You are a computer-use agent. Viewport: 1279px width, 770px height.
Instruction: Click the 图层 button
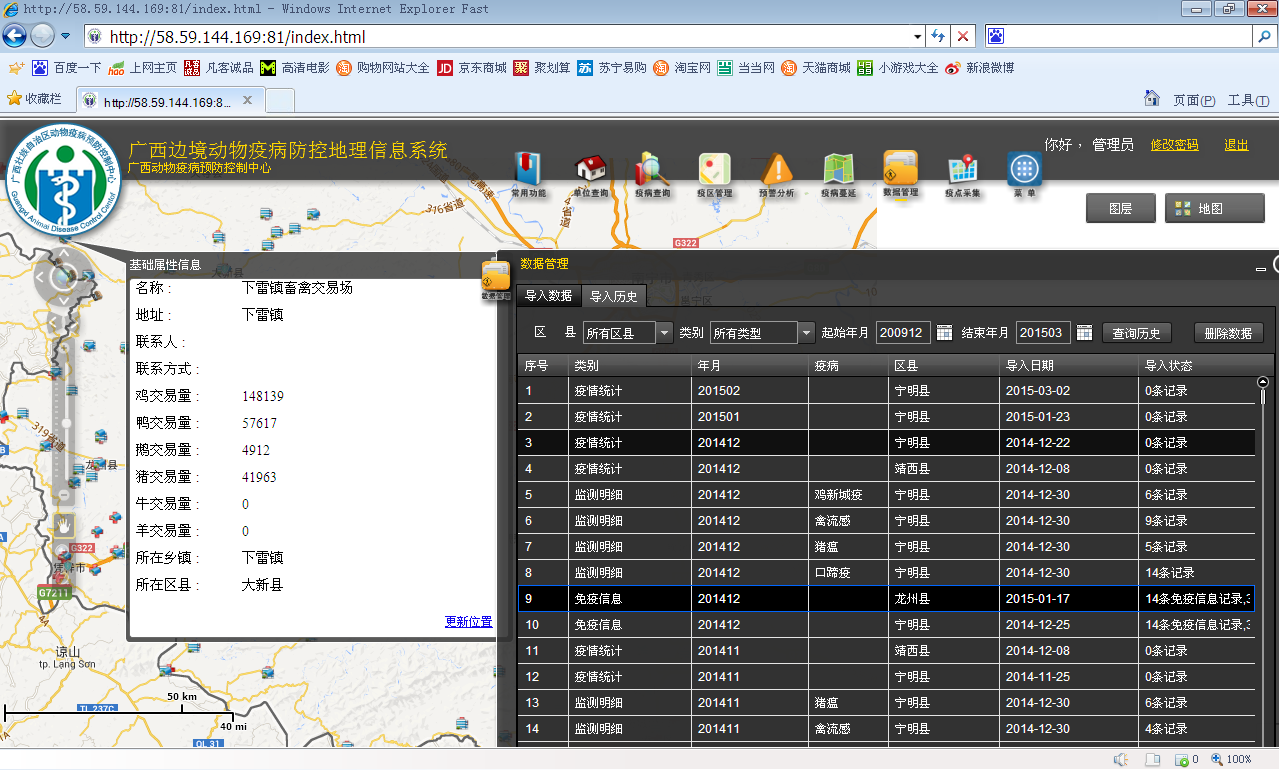point(1120,209)
